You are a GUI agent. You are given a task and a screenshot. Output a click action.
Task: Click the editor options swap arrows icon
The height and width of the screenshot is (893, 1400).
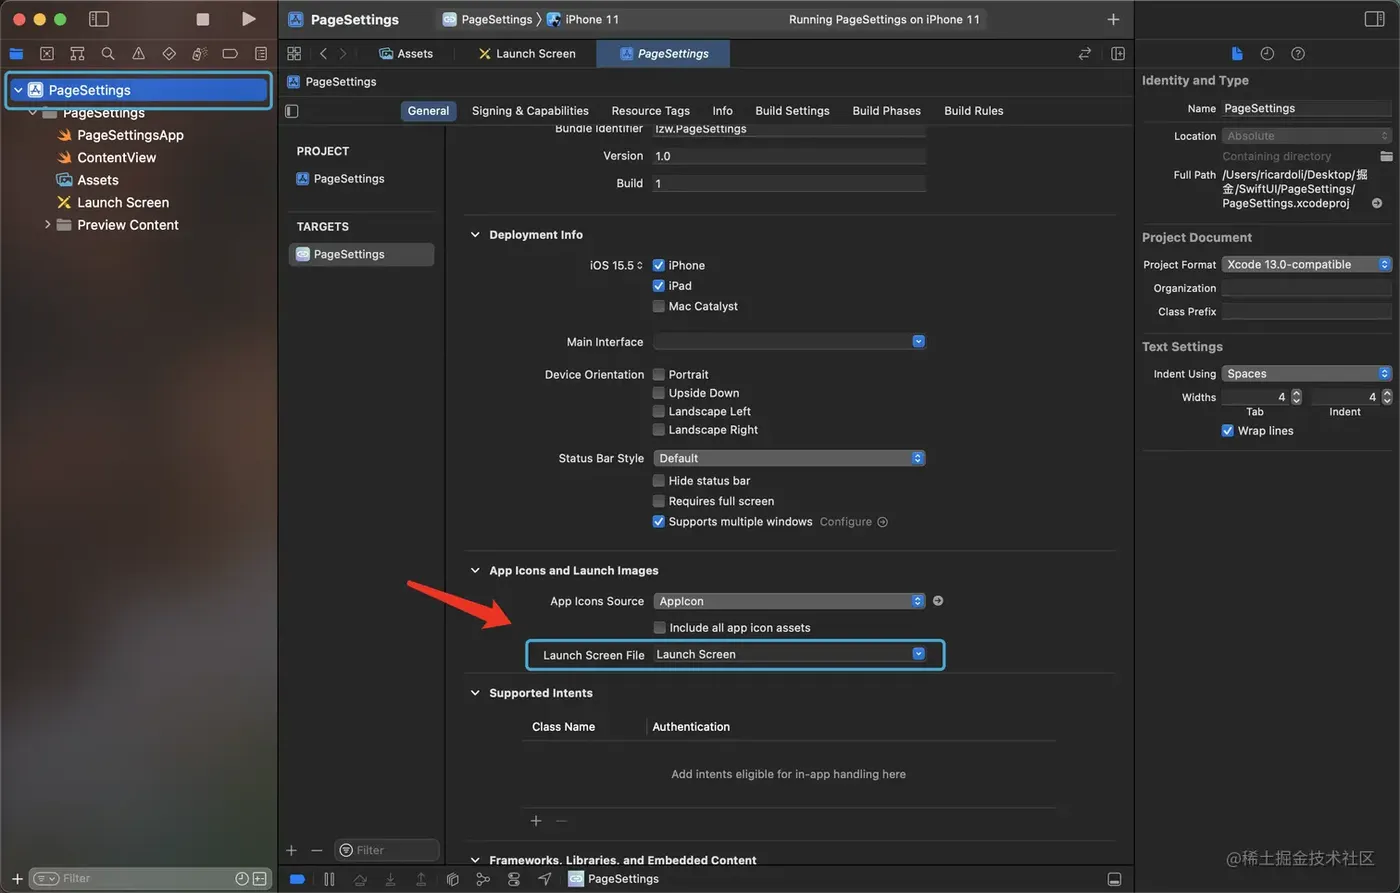1084,54
